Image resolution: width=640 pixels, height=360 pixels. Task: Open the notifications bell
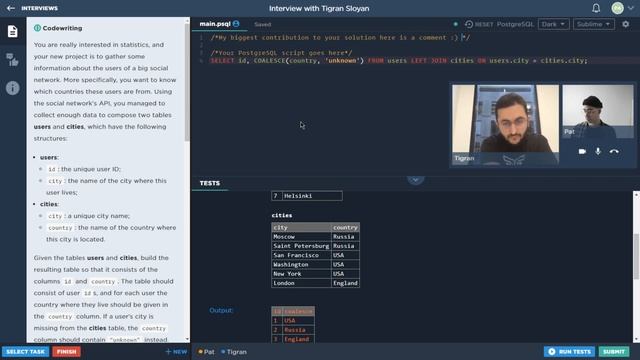pos(596,8)
